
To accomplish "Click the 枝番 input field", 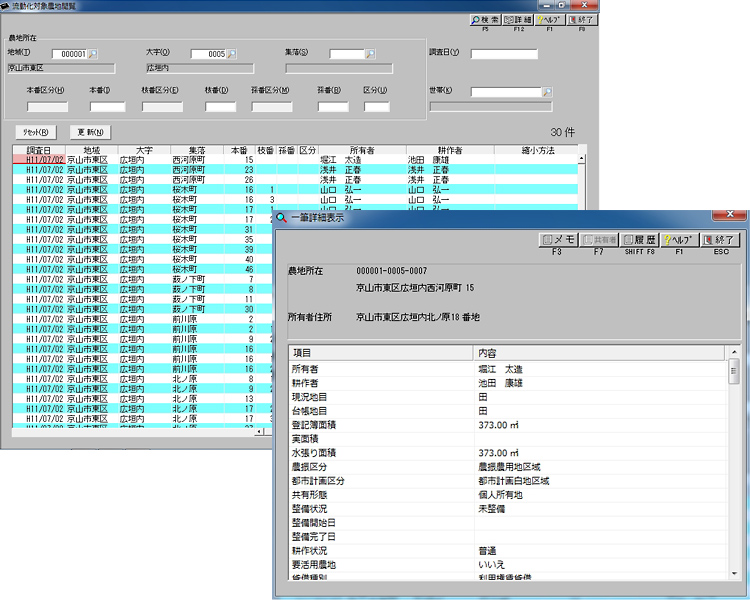I will tap(221, 107).
